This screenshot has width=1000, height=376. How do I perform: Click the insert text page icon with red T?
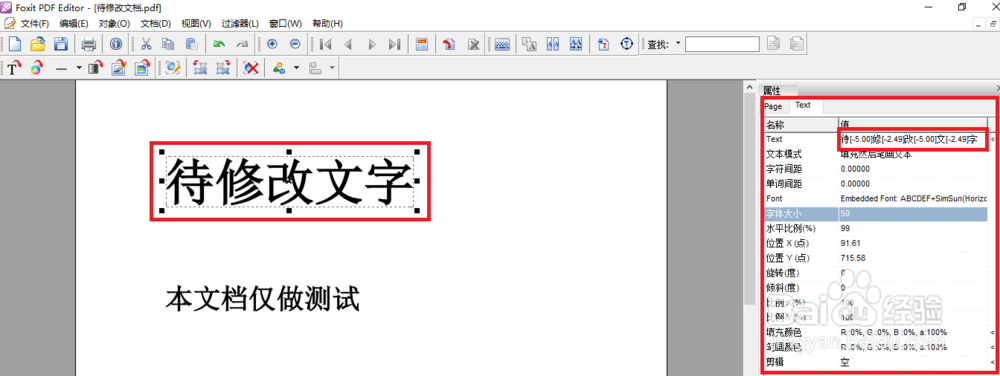(x=603, y=44)
